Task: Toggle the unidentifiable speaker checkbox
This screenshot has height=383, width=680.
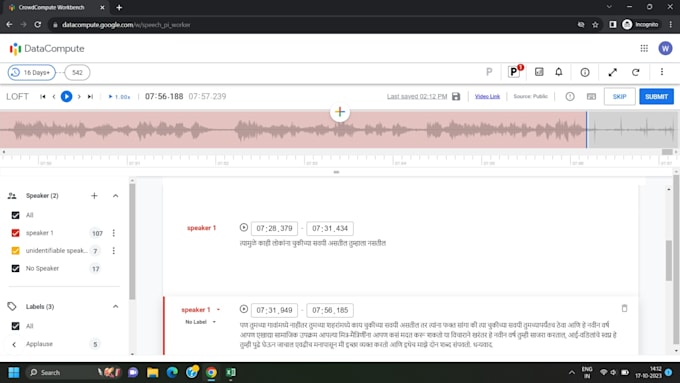Action: pos(16,251)
